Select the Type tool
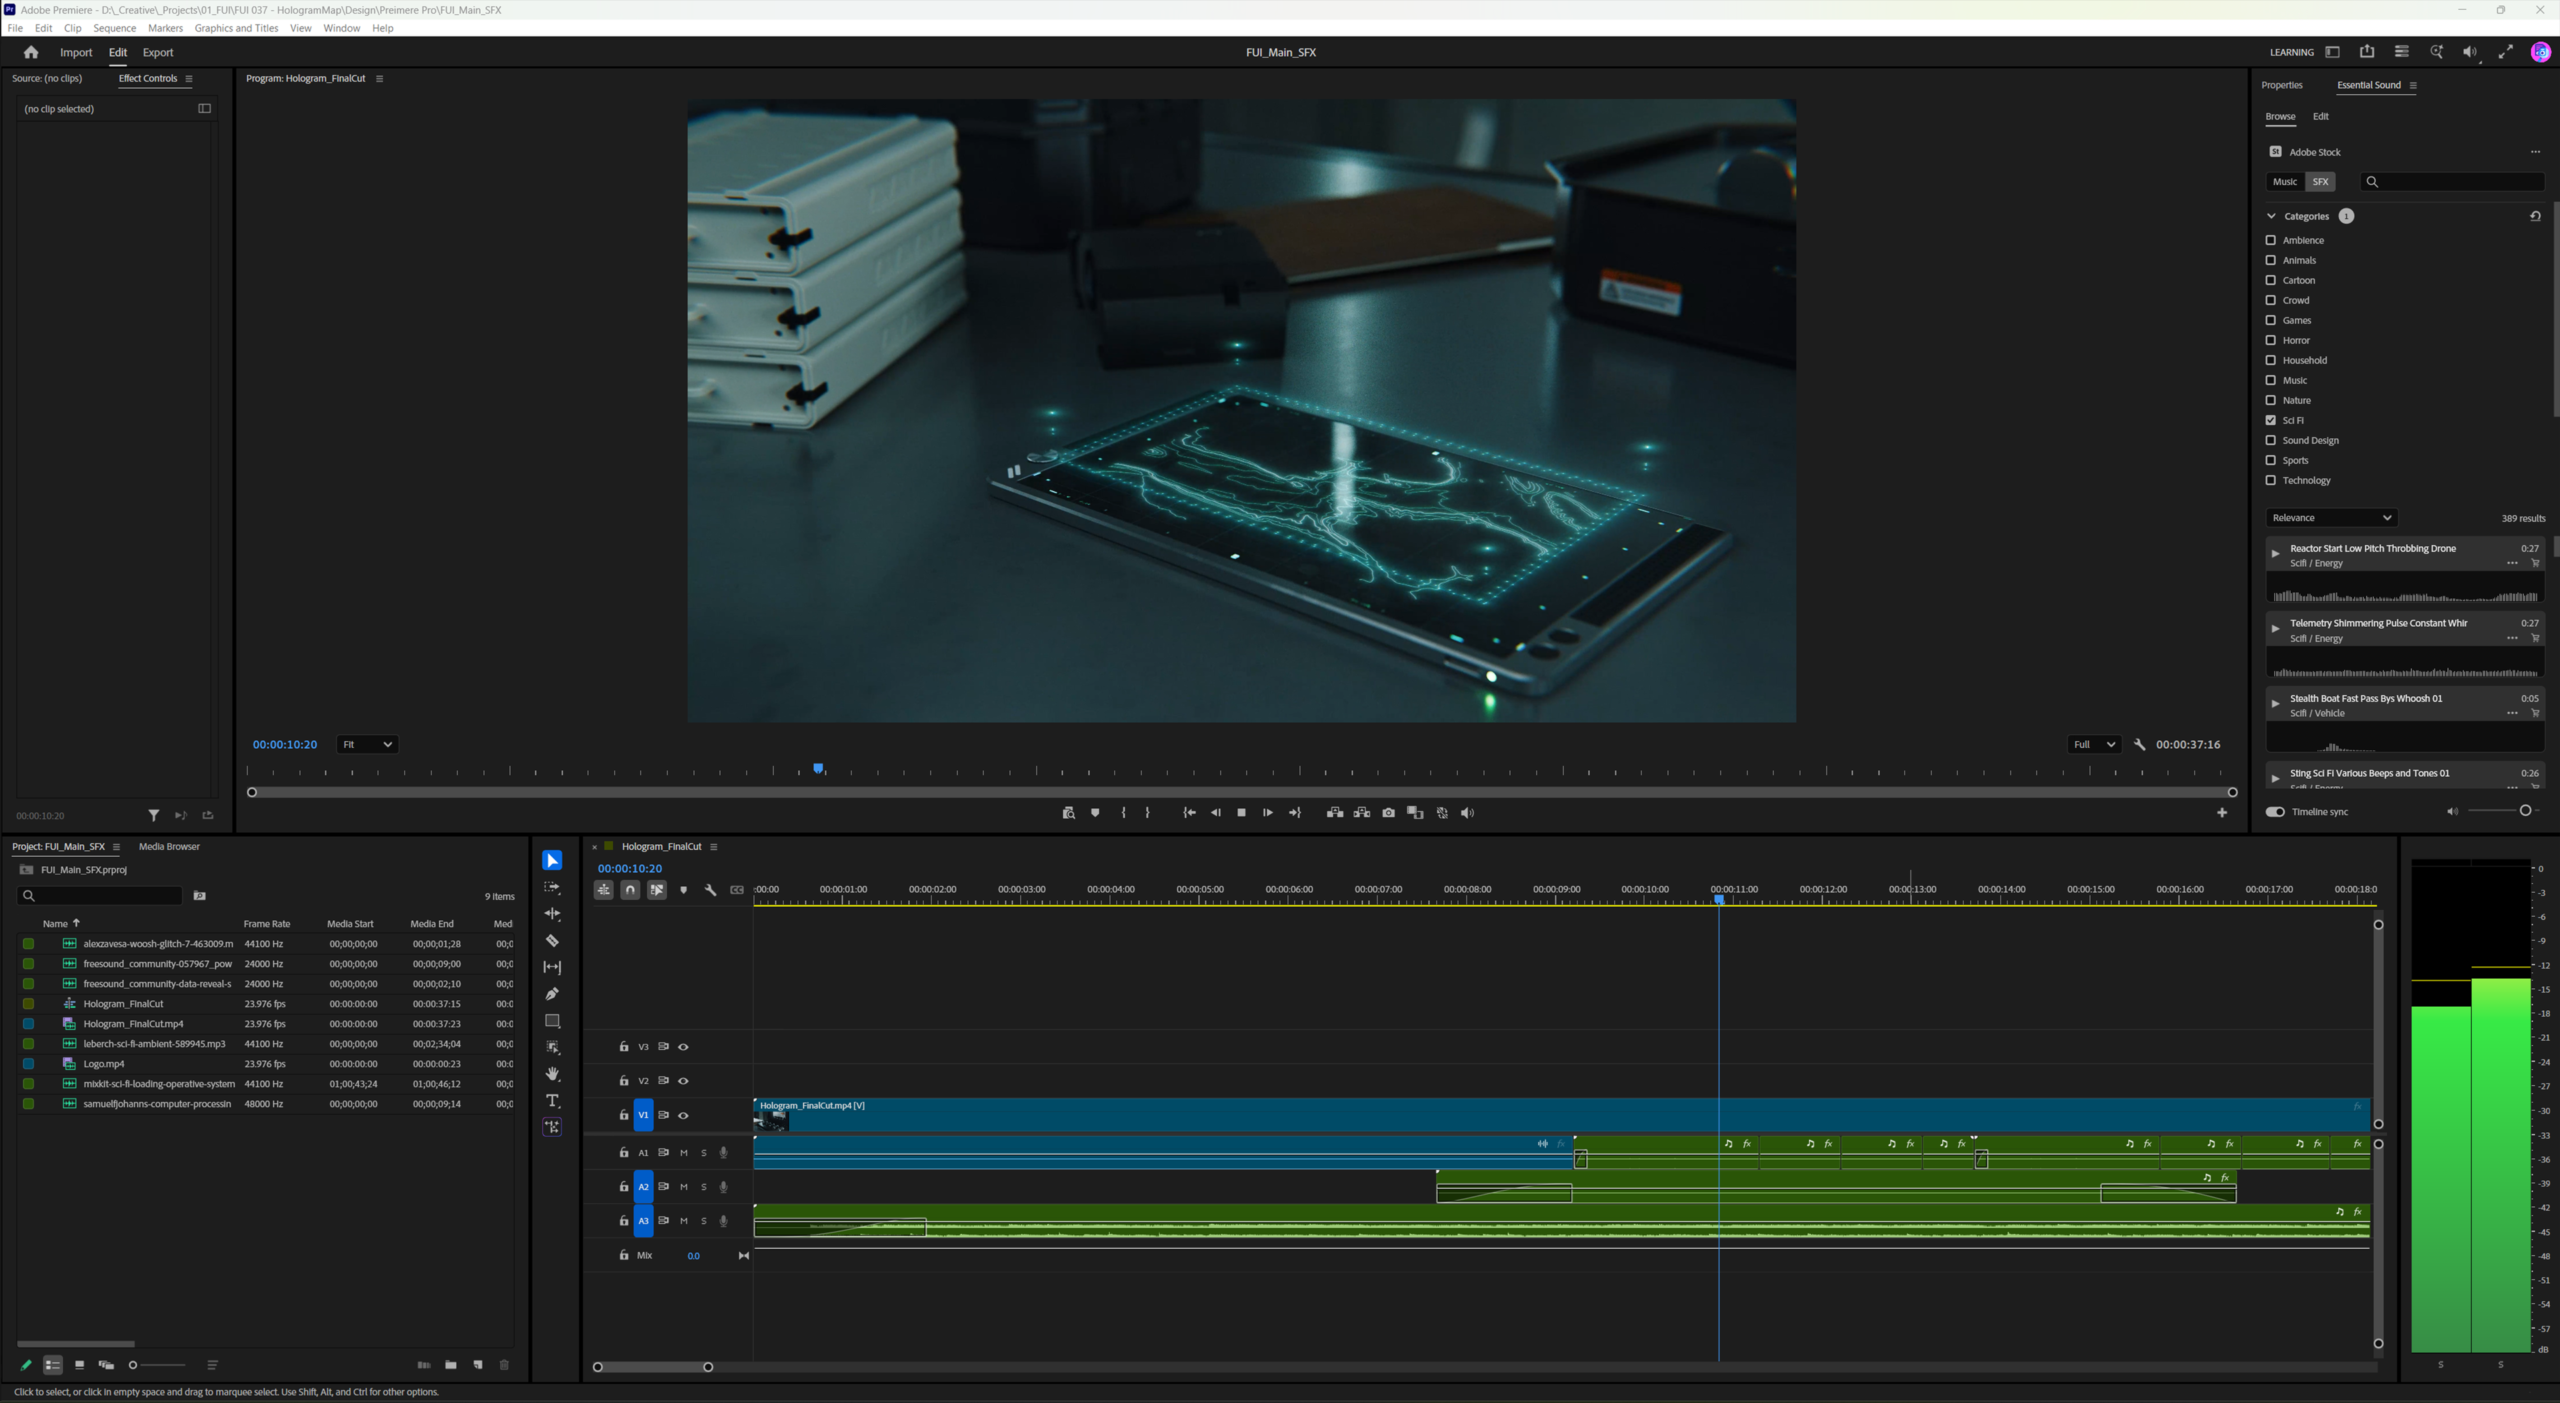 pos(552,1101)
